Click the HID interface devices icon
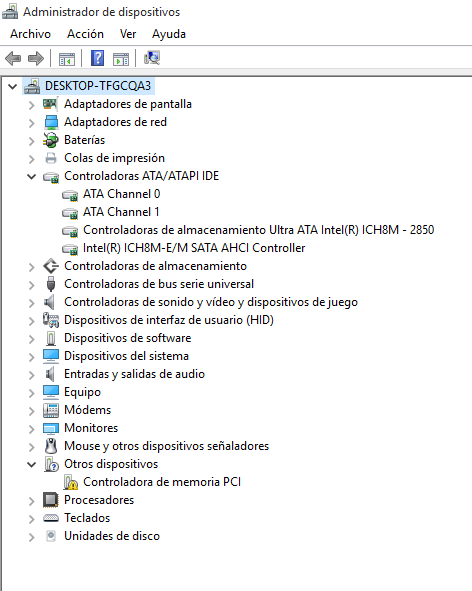This screenshot has height=591, width=472. pos(51,320)
